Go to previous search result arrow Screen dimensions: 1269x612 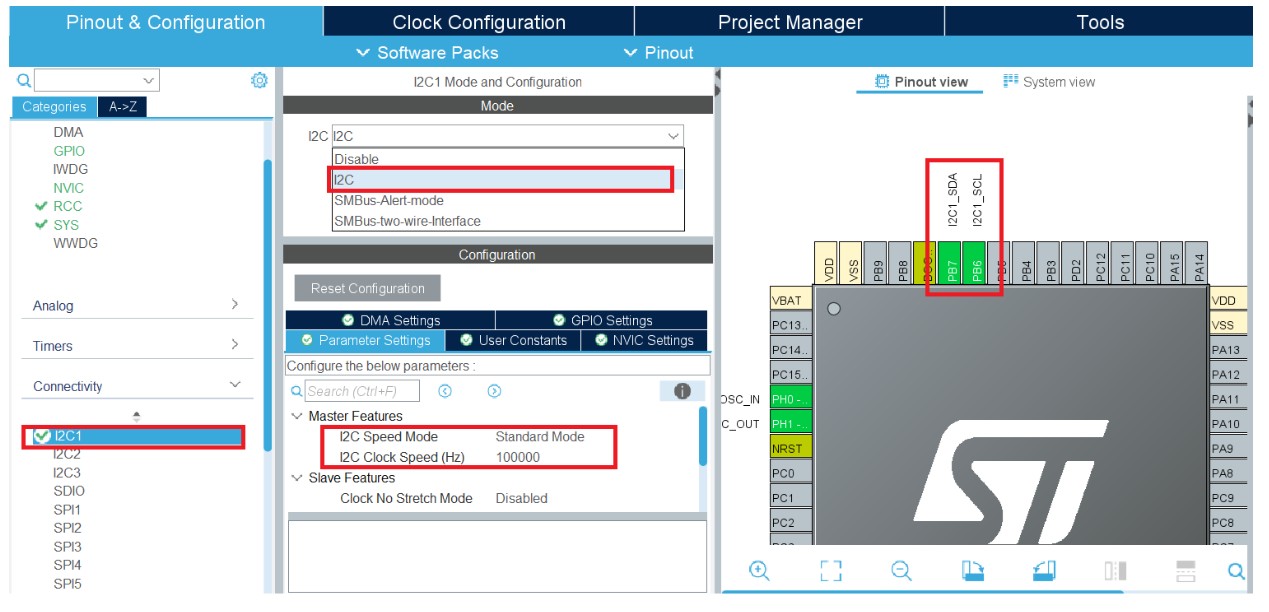[x=445, y=391]
